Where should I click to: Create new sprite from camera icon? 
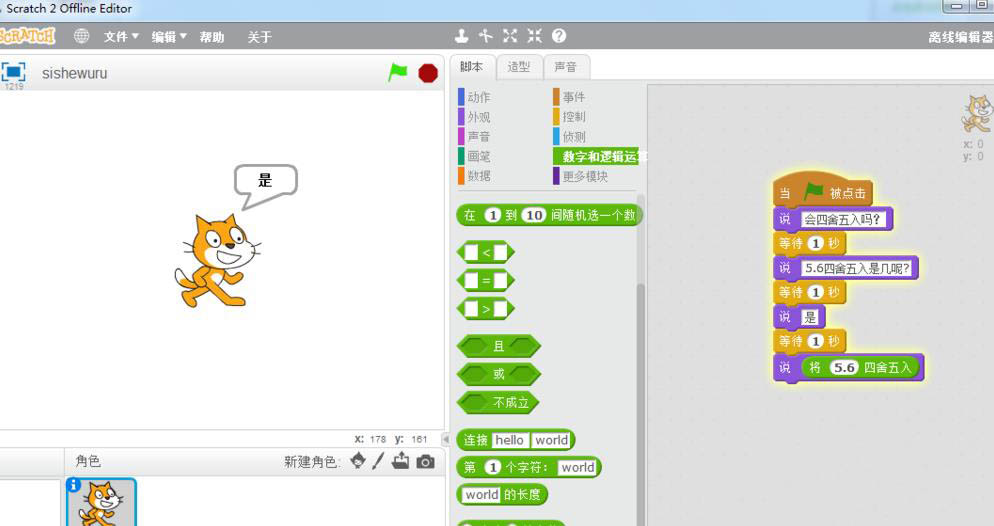(425, 461)
